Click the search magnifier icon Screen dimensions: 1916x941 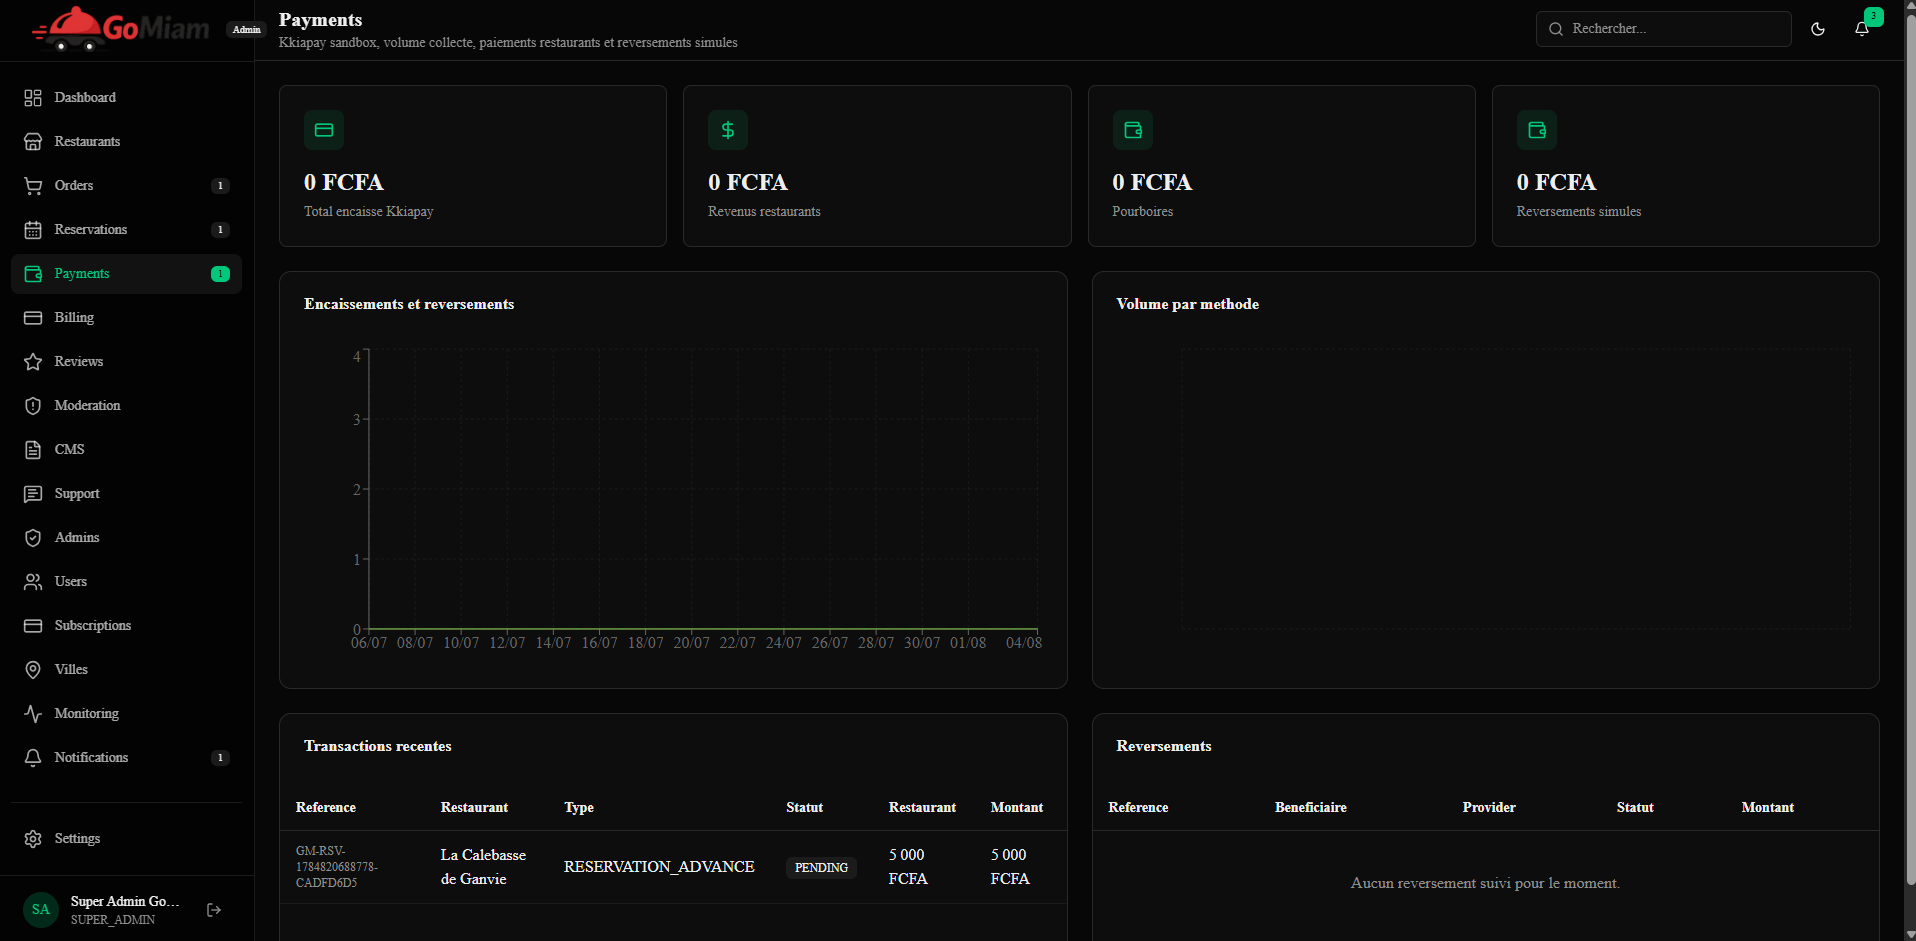tap(1556, 29)
